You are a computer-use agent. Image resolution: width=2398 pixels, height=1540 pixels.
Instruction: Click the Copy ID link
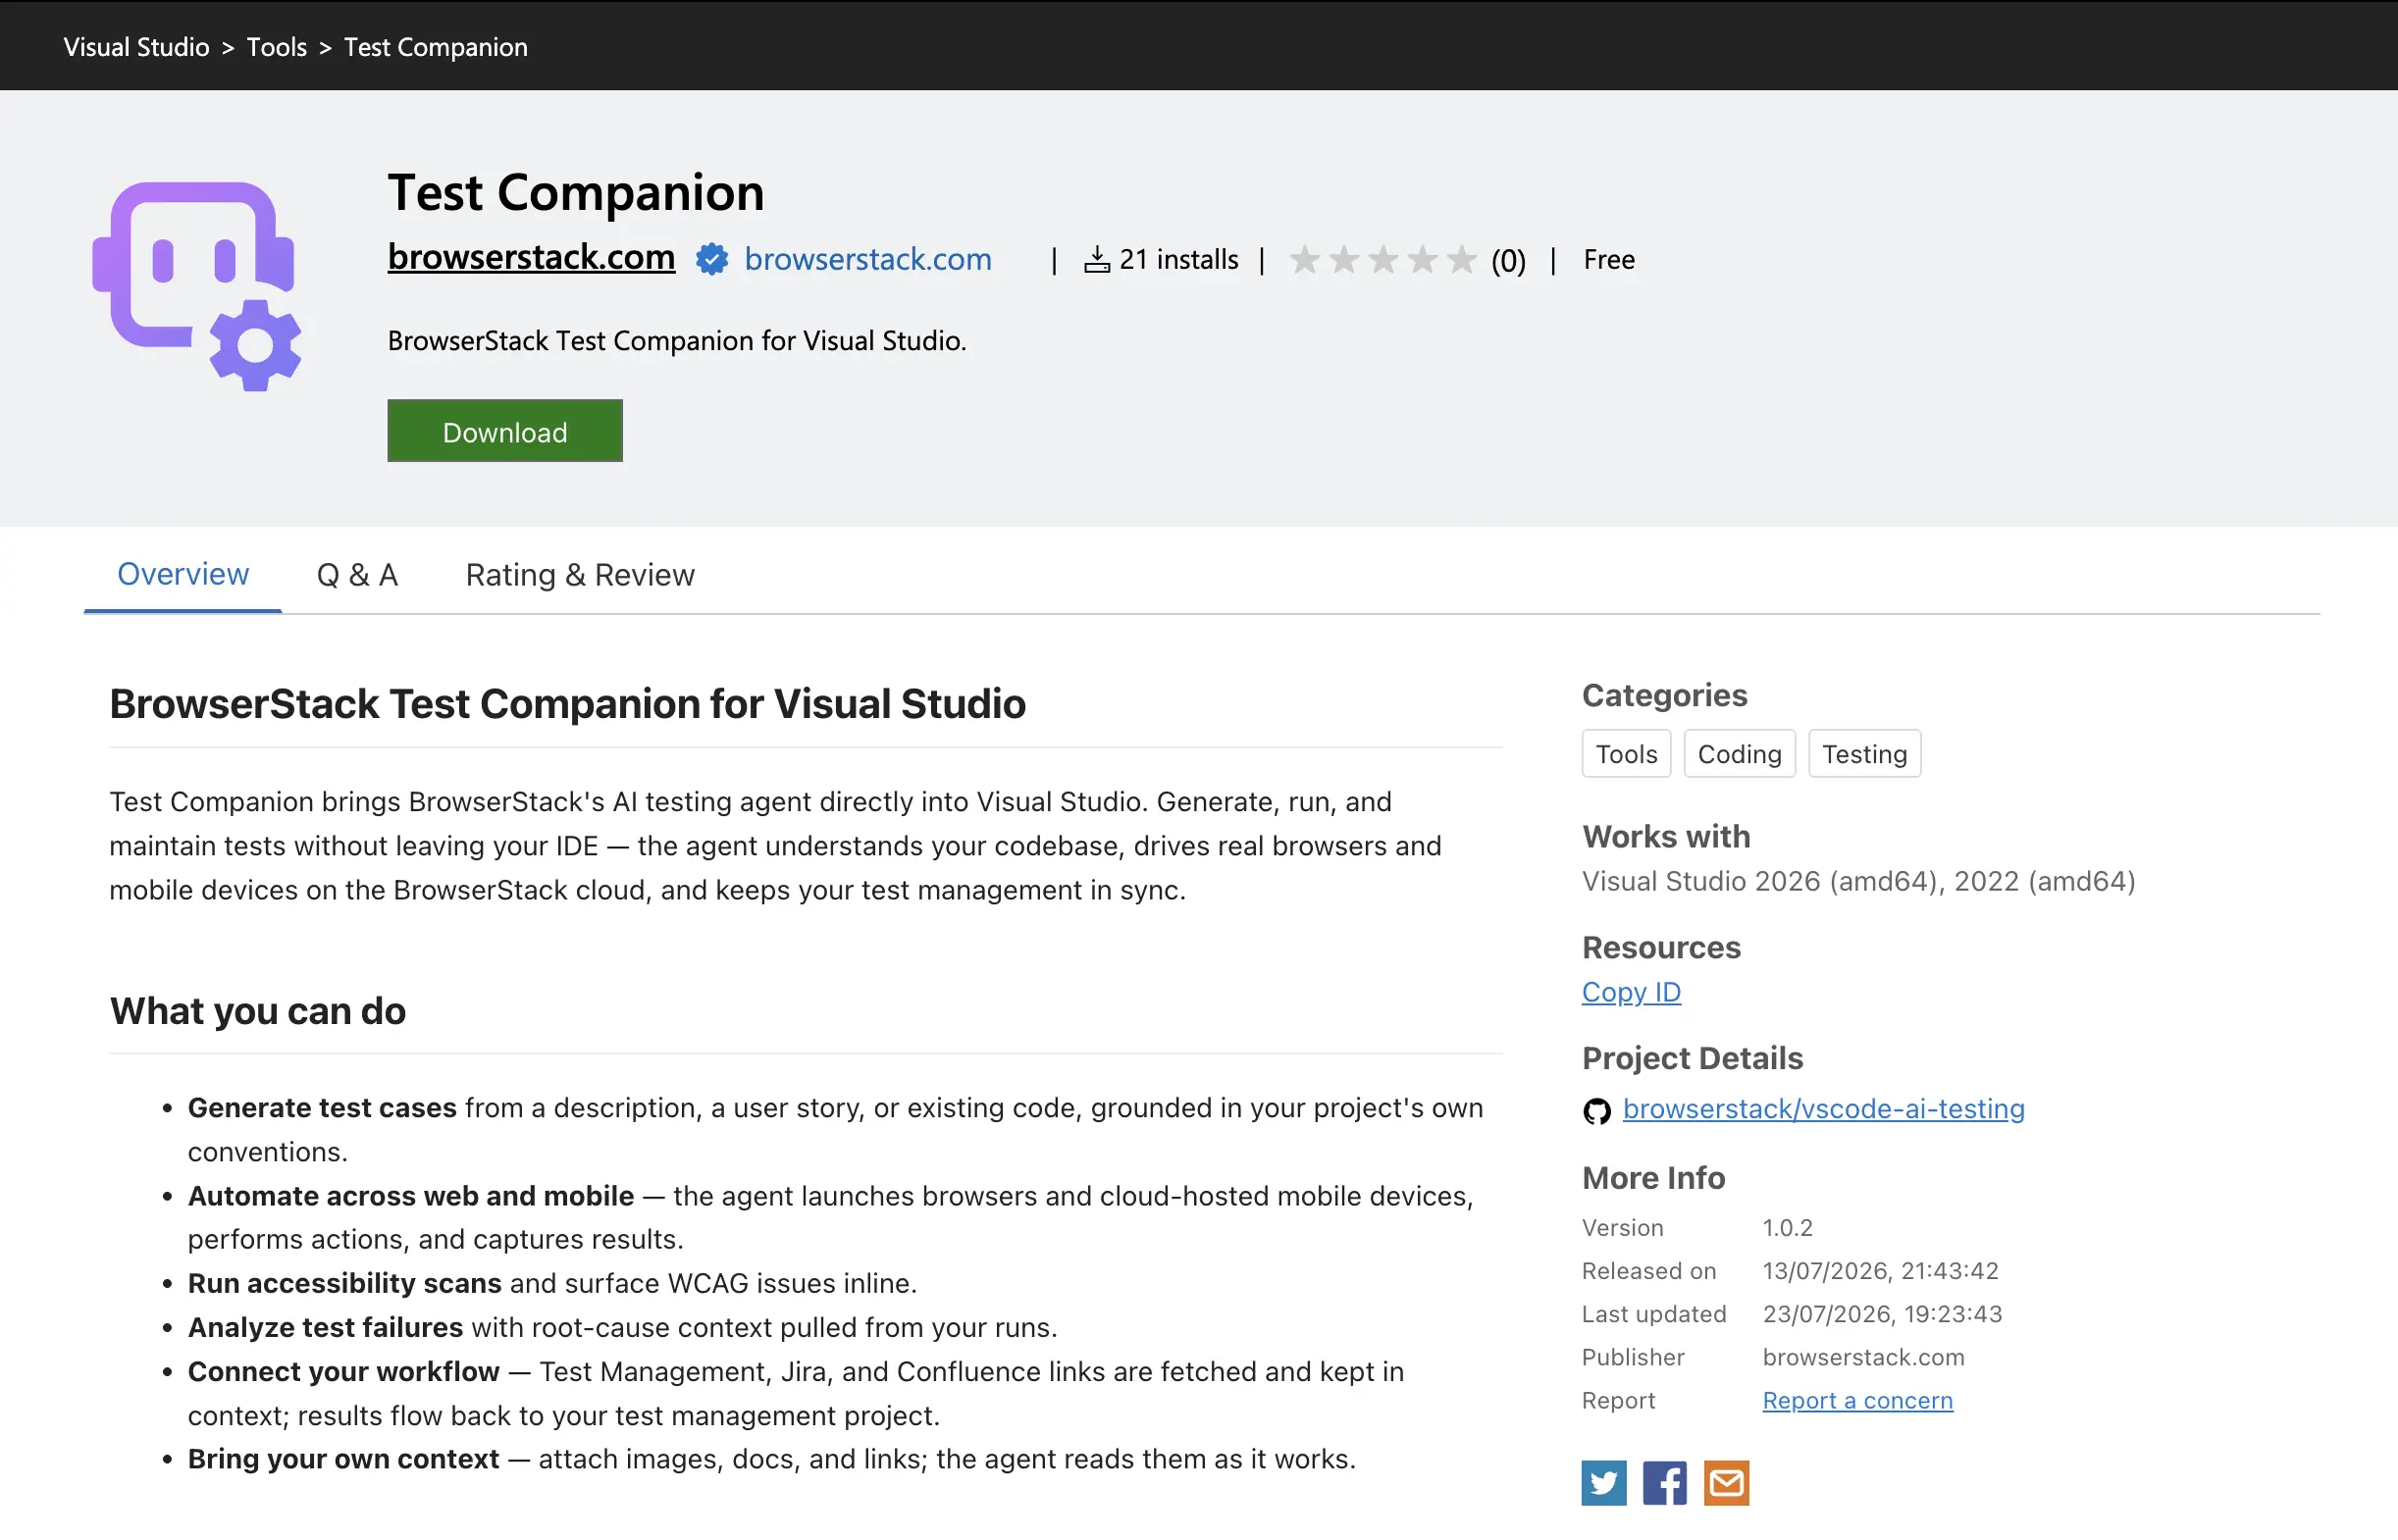coord(1631,992)
